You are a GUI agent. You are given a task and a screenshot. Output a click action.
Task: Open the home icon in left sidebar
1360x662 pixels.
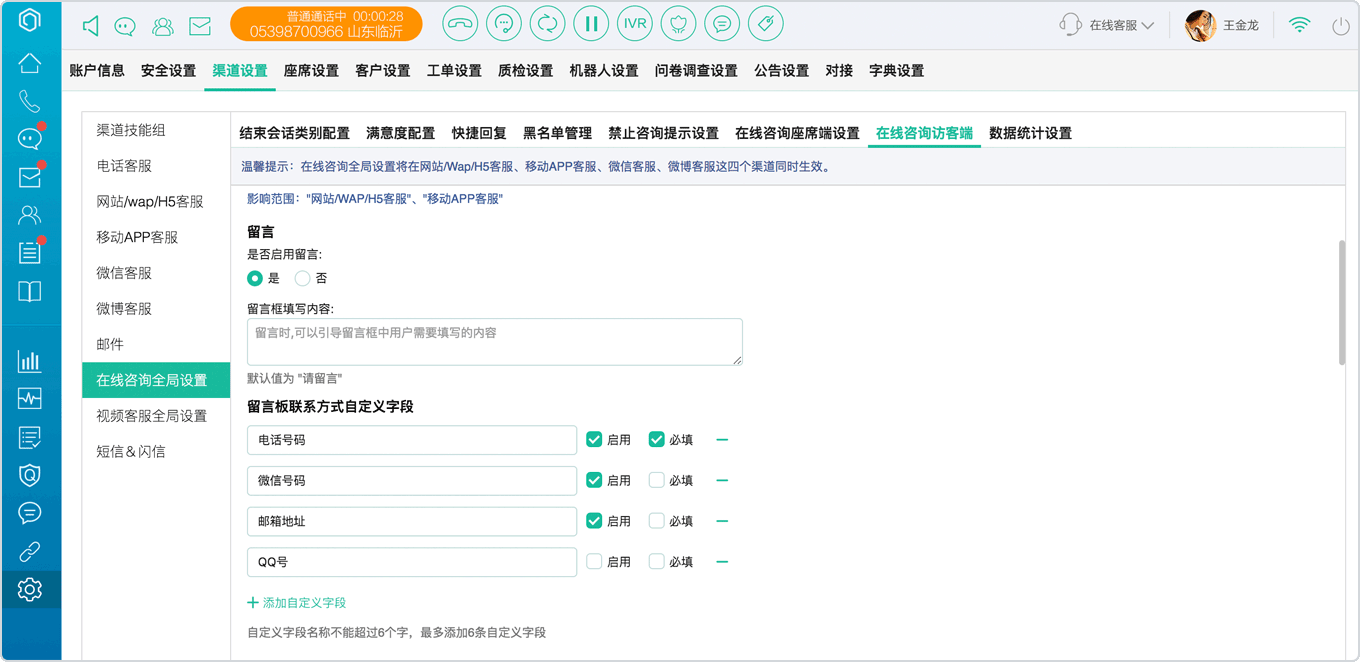tap(30, 64)
